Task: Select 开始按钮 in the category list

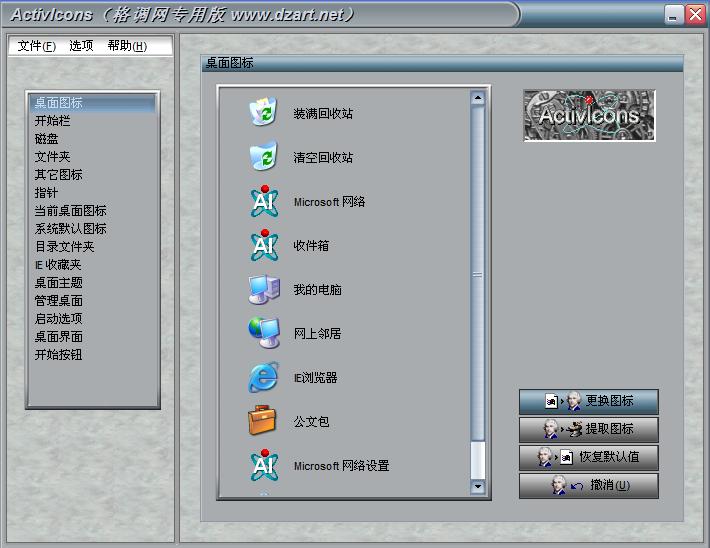Action: [x=93, y=355]
